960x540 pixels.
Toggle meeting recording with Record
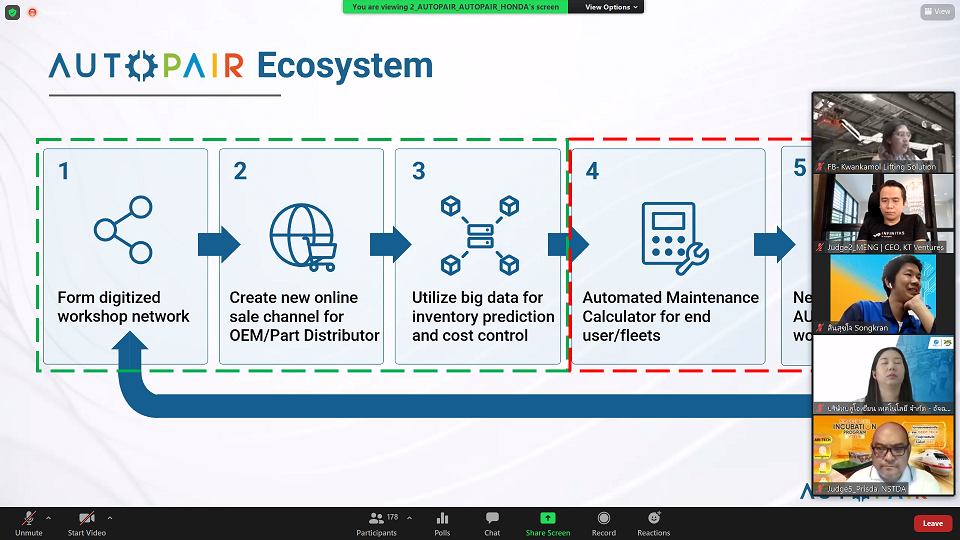pyautogui.click(x=603, y=522)
